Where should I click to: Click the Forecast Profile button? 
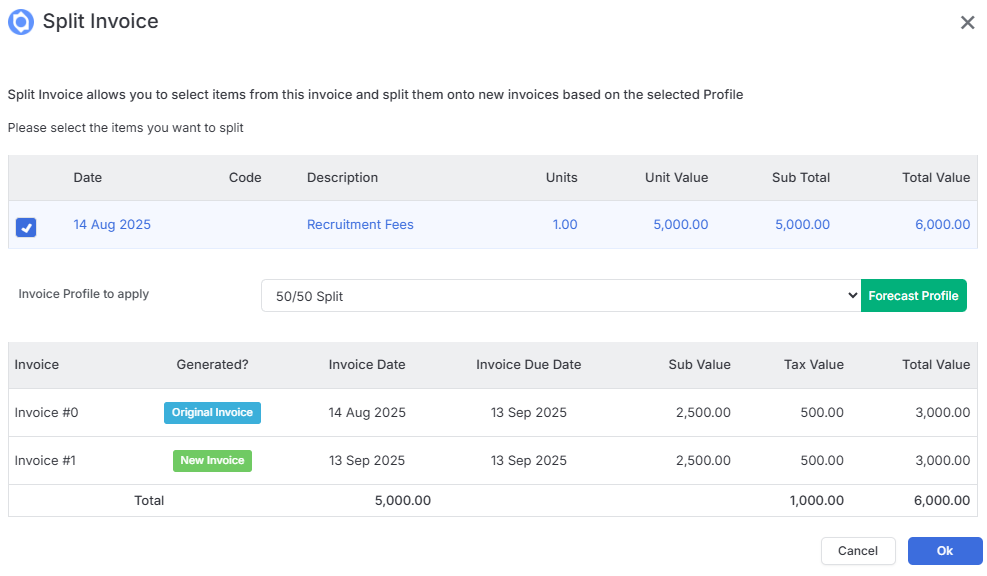913,296
